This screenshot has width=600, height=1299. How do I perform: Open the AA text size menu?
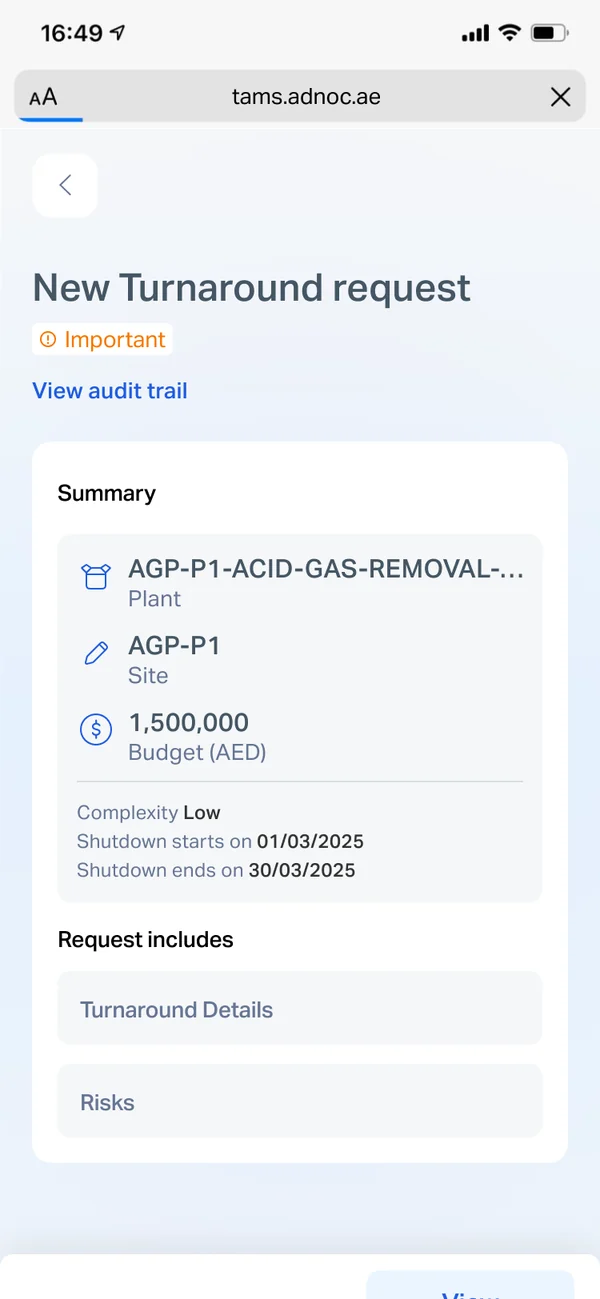43,97
